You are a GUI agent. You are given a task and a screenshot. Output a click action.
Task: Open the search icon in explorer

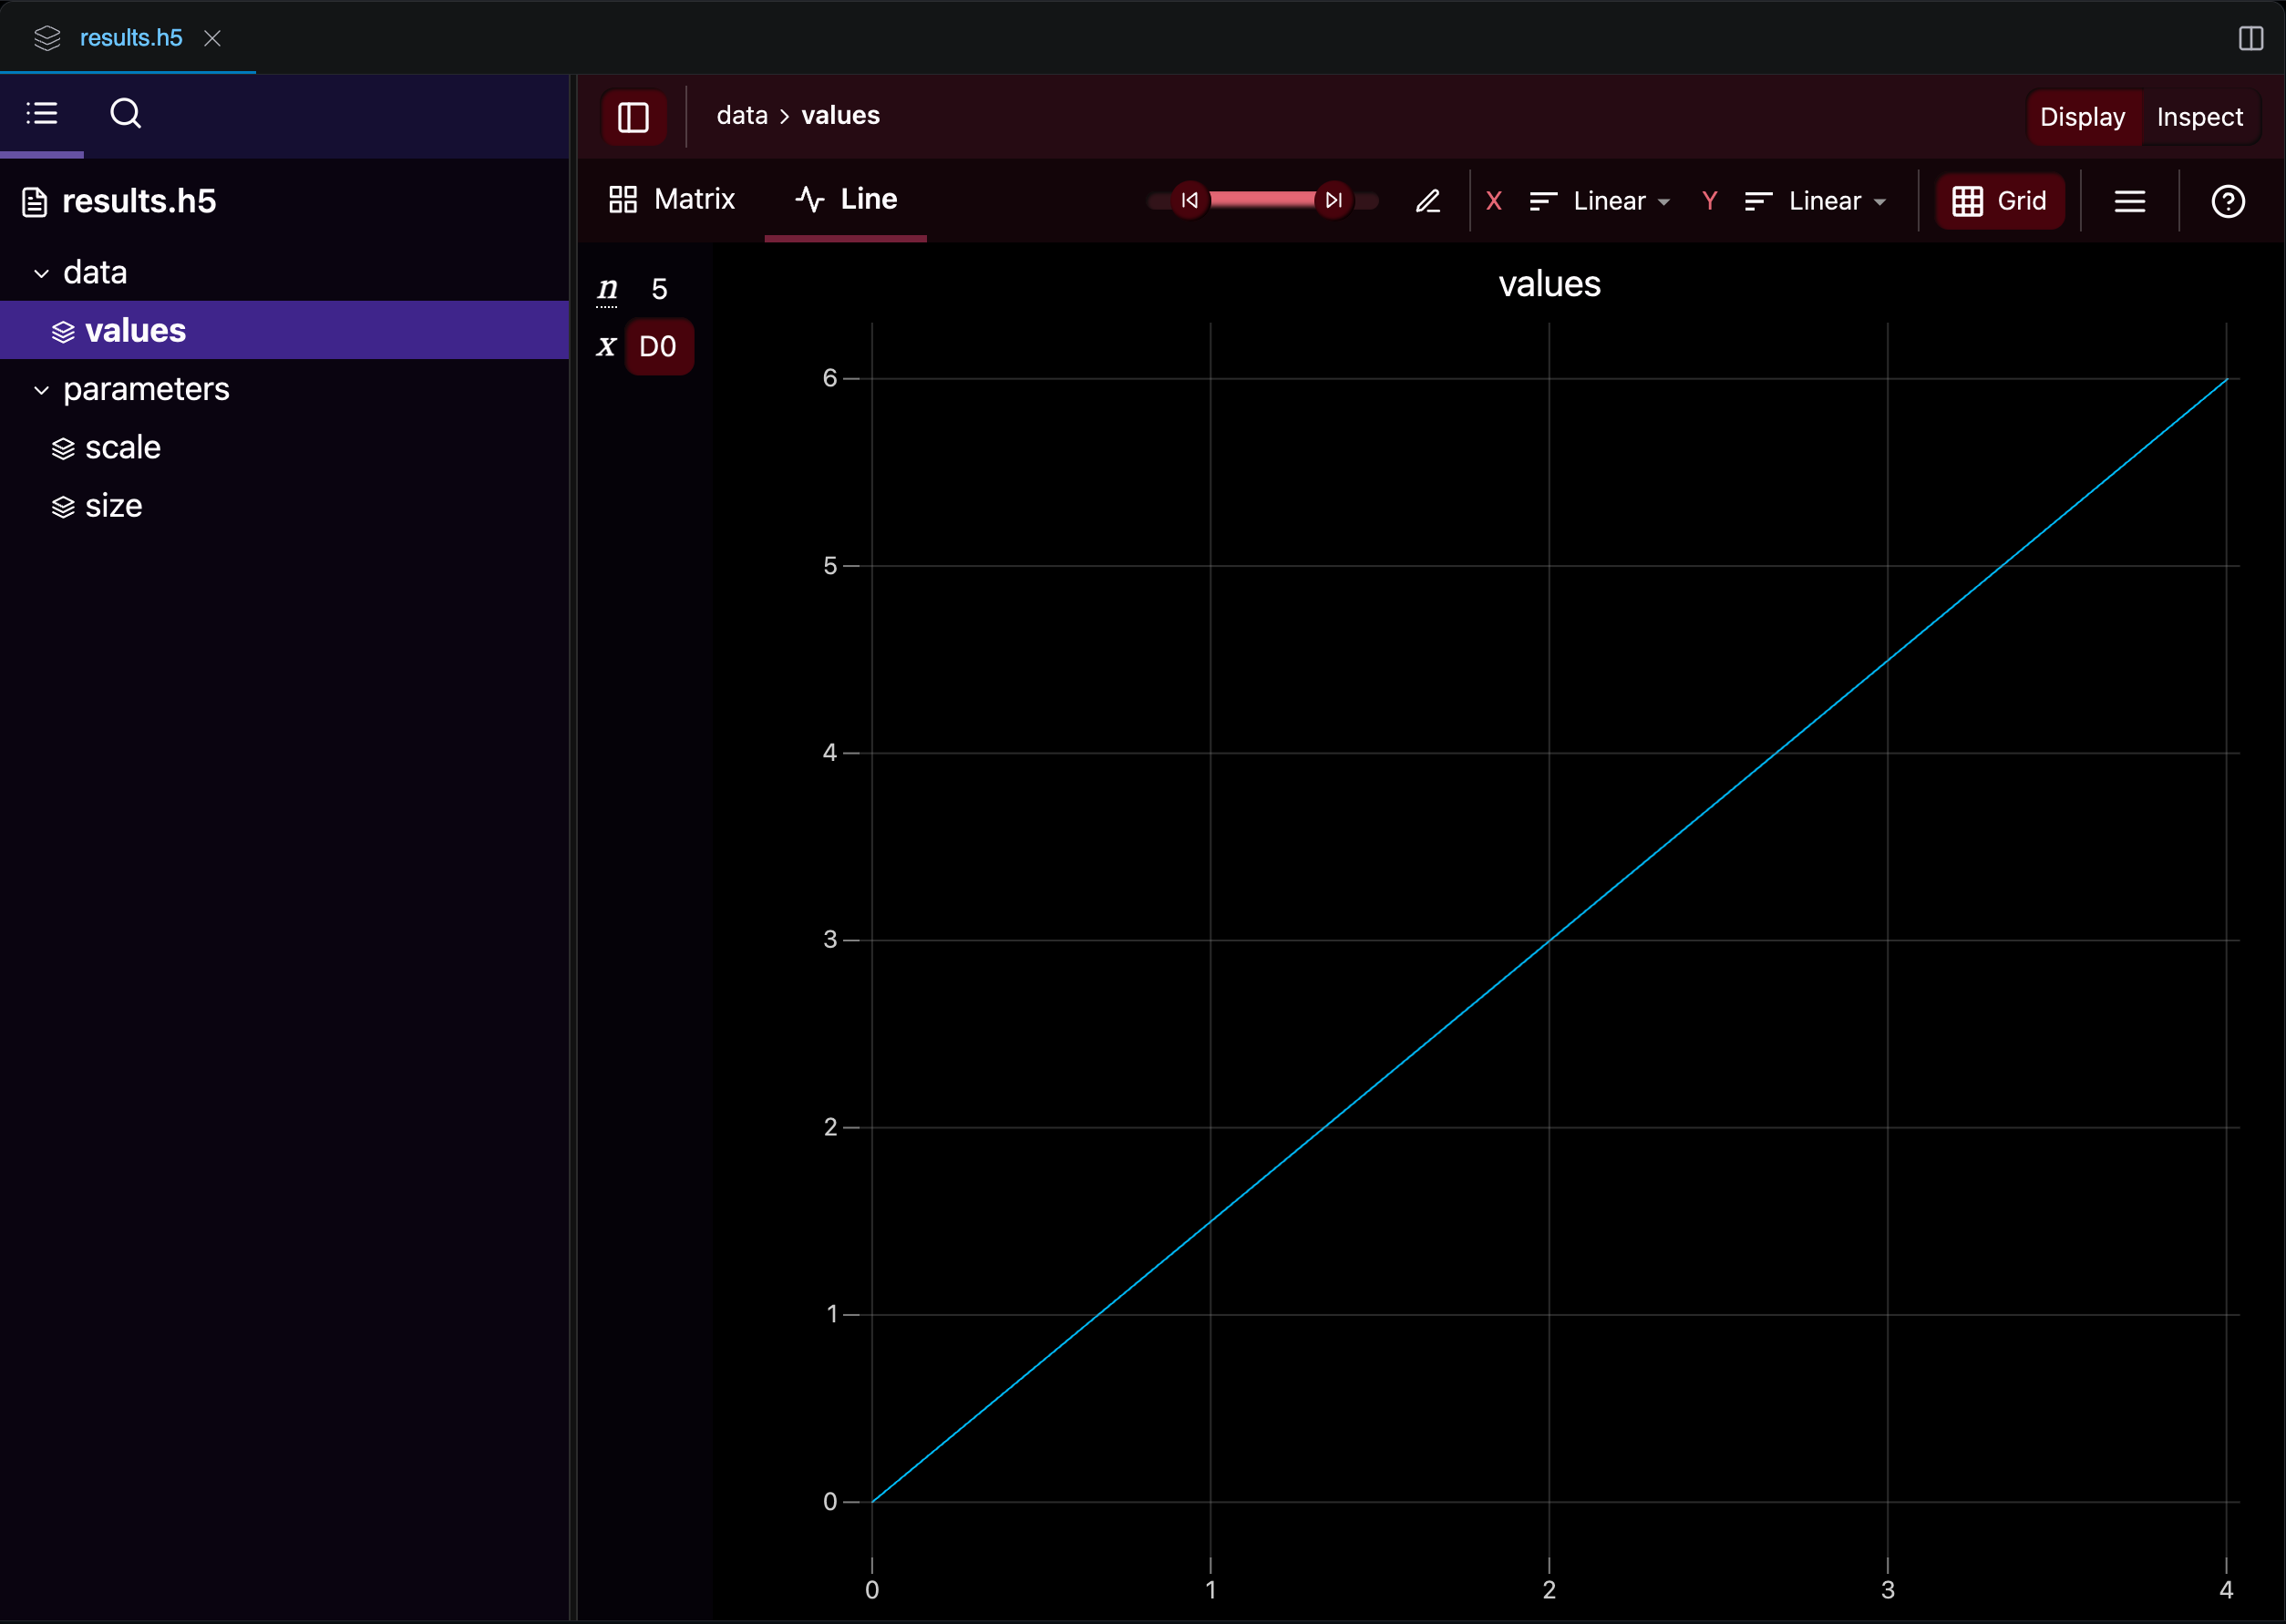(125, 113)
